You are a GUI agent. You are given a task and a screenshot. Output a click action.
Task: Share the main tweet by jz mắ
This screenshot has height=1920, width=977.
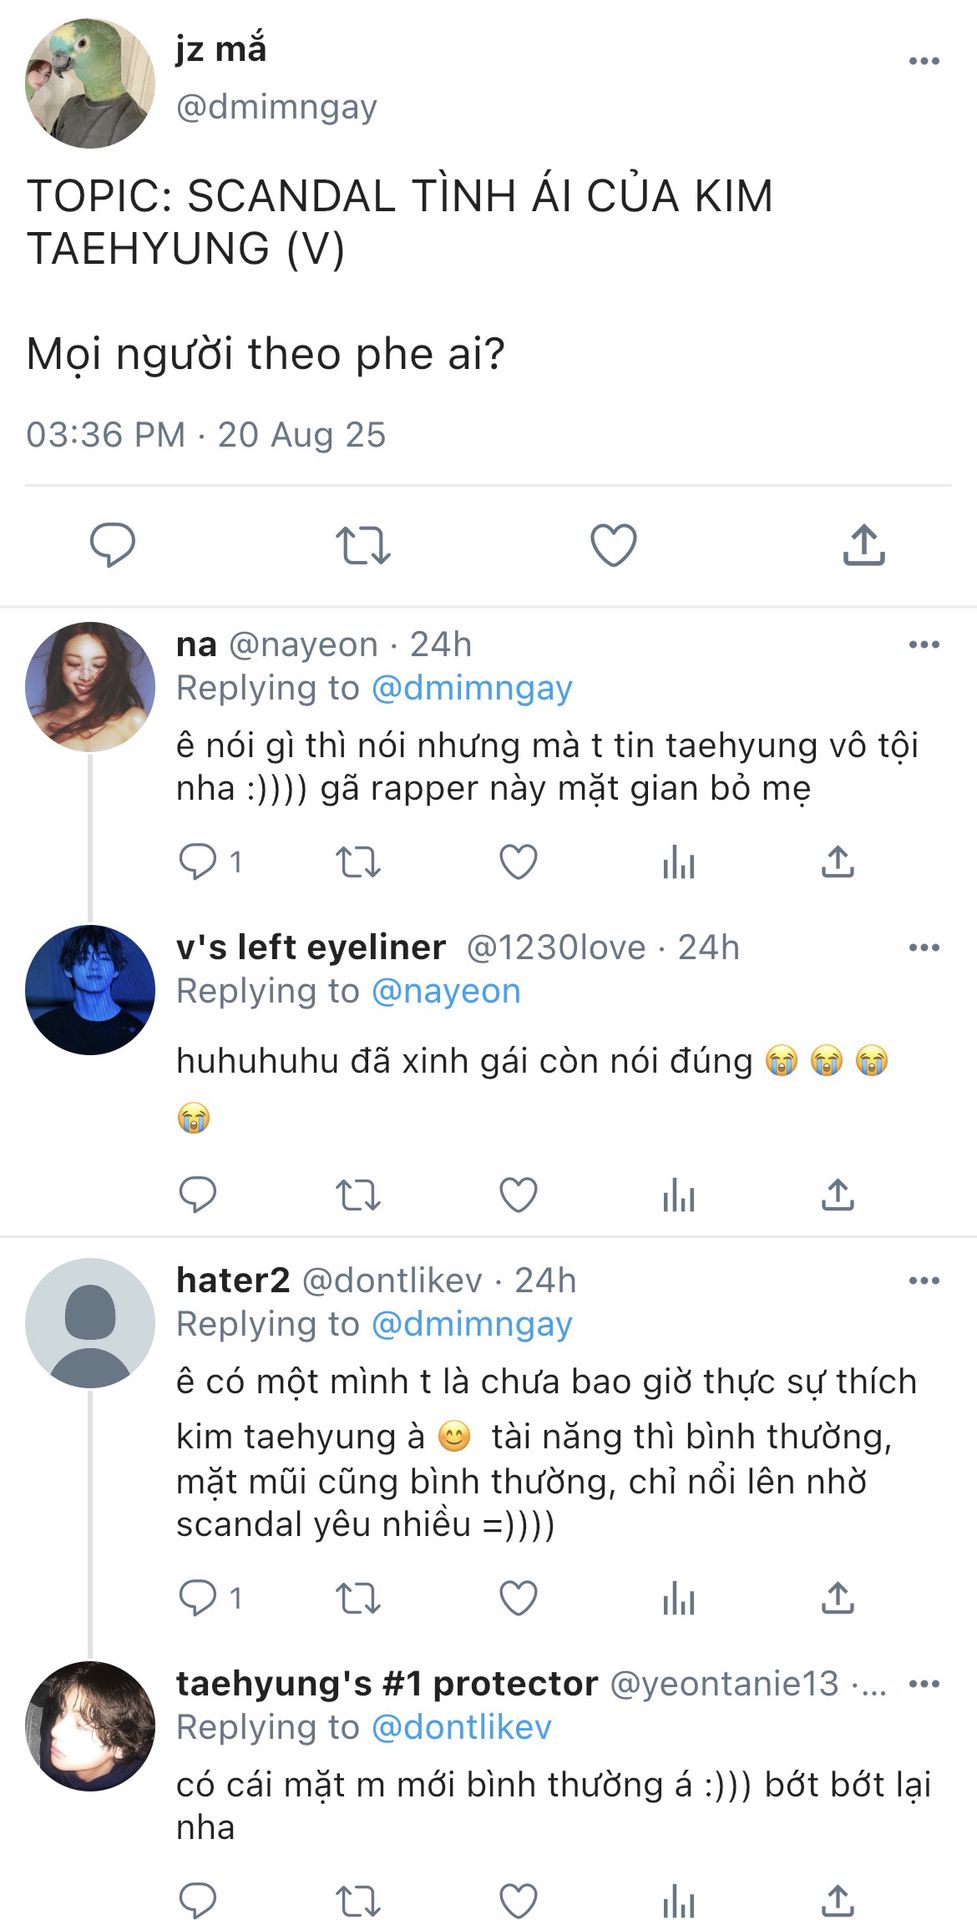[x=864, y=545]
